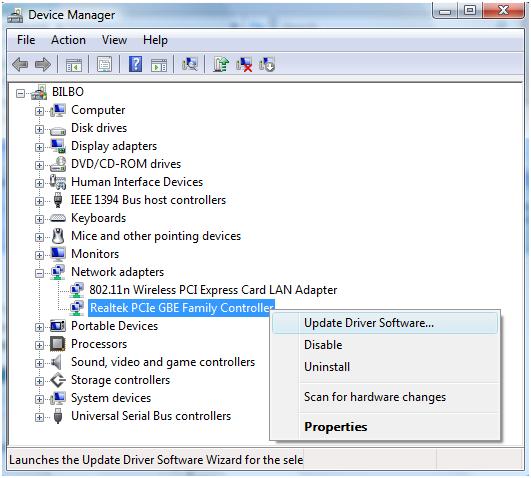Image resolution: width=531 pixels, height=478 pixels.
Task: Click the Forward arrow toolbar icon
Action: pos(43,64)
